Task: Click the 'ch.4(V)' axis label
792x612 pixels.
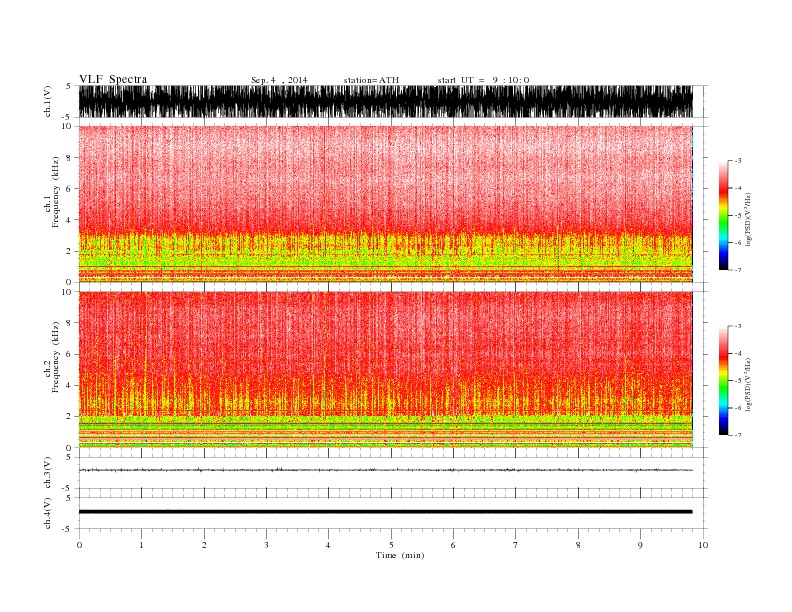Action: click(x=48, y=513)
